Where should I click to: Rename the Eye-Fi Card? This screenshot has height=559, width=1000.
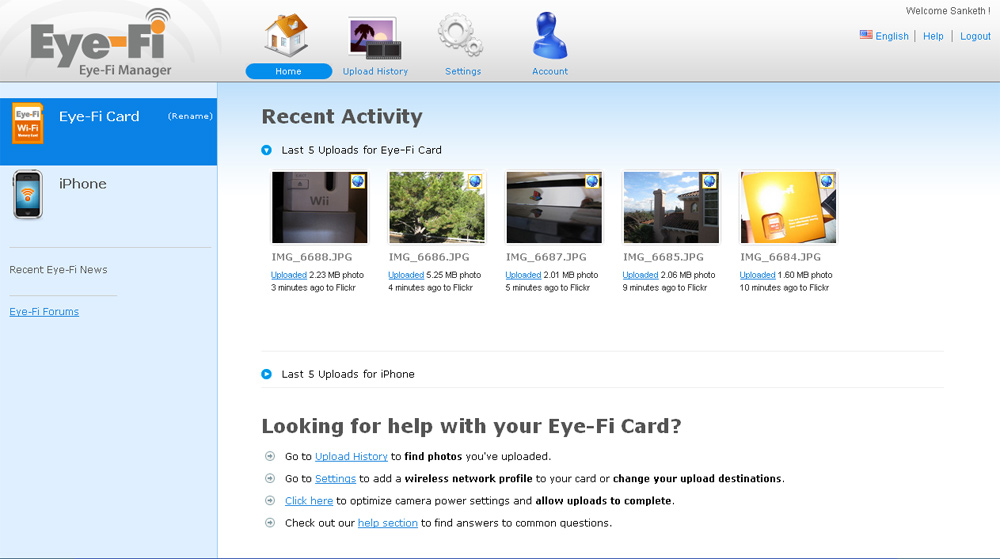(x=190, y=116)
